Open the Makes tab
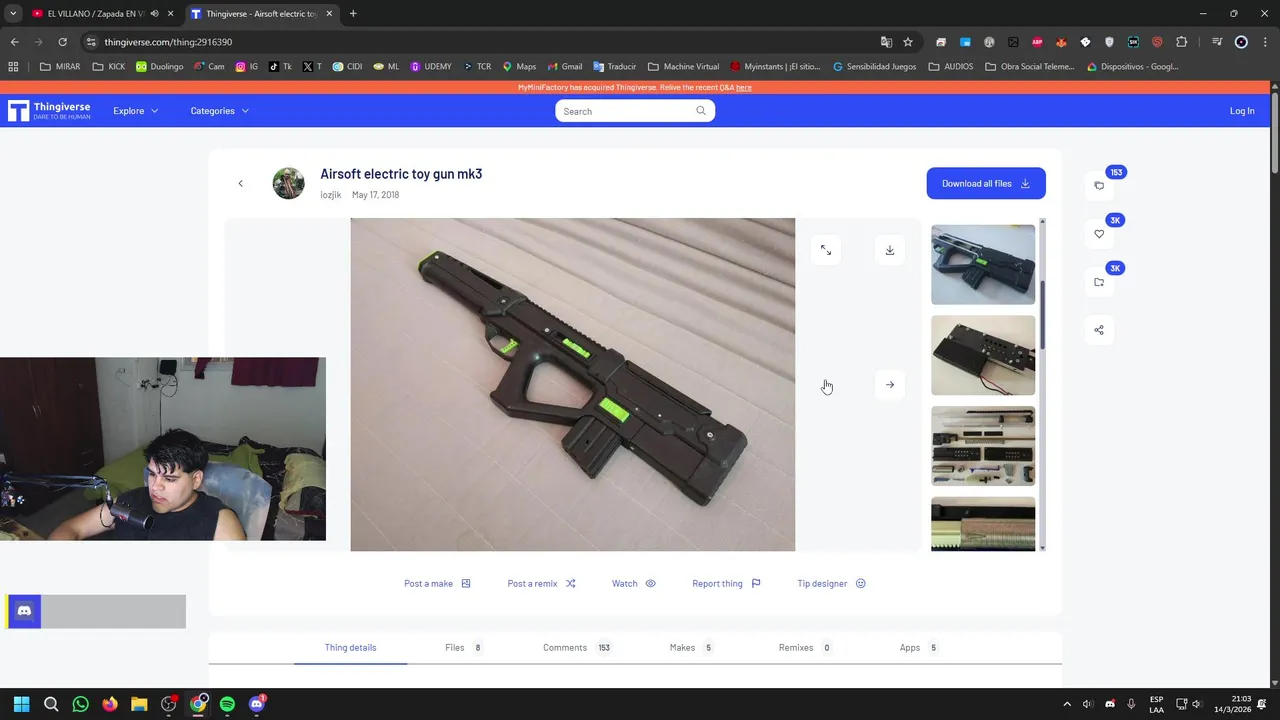Viewport: 1280px width, 720px height. [691, 648]
